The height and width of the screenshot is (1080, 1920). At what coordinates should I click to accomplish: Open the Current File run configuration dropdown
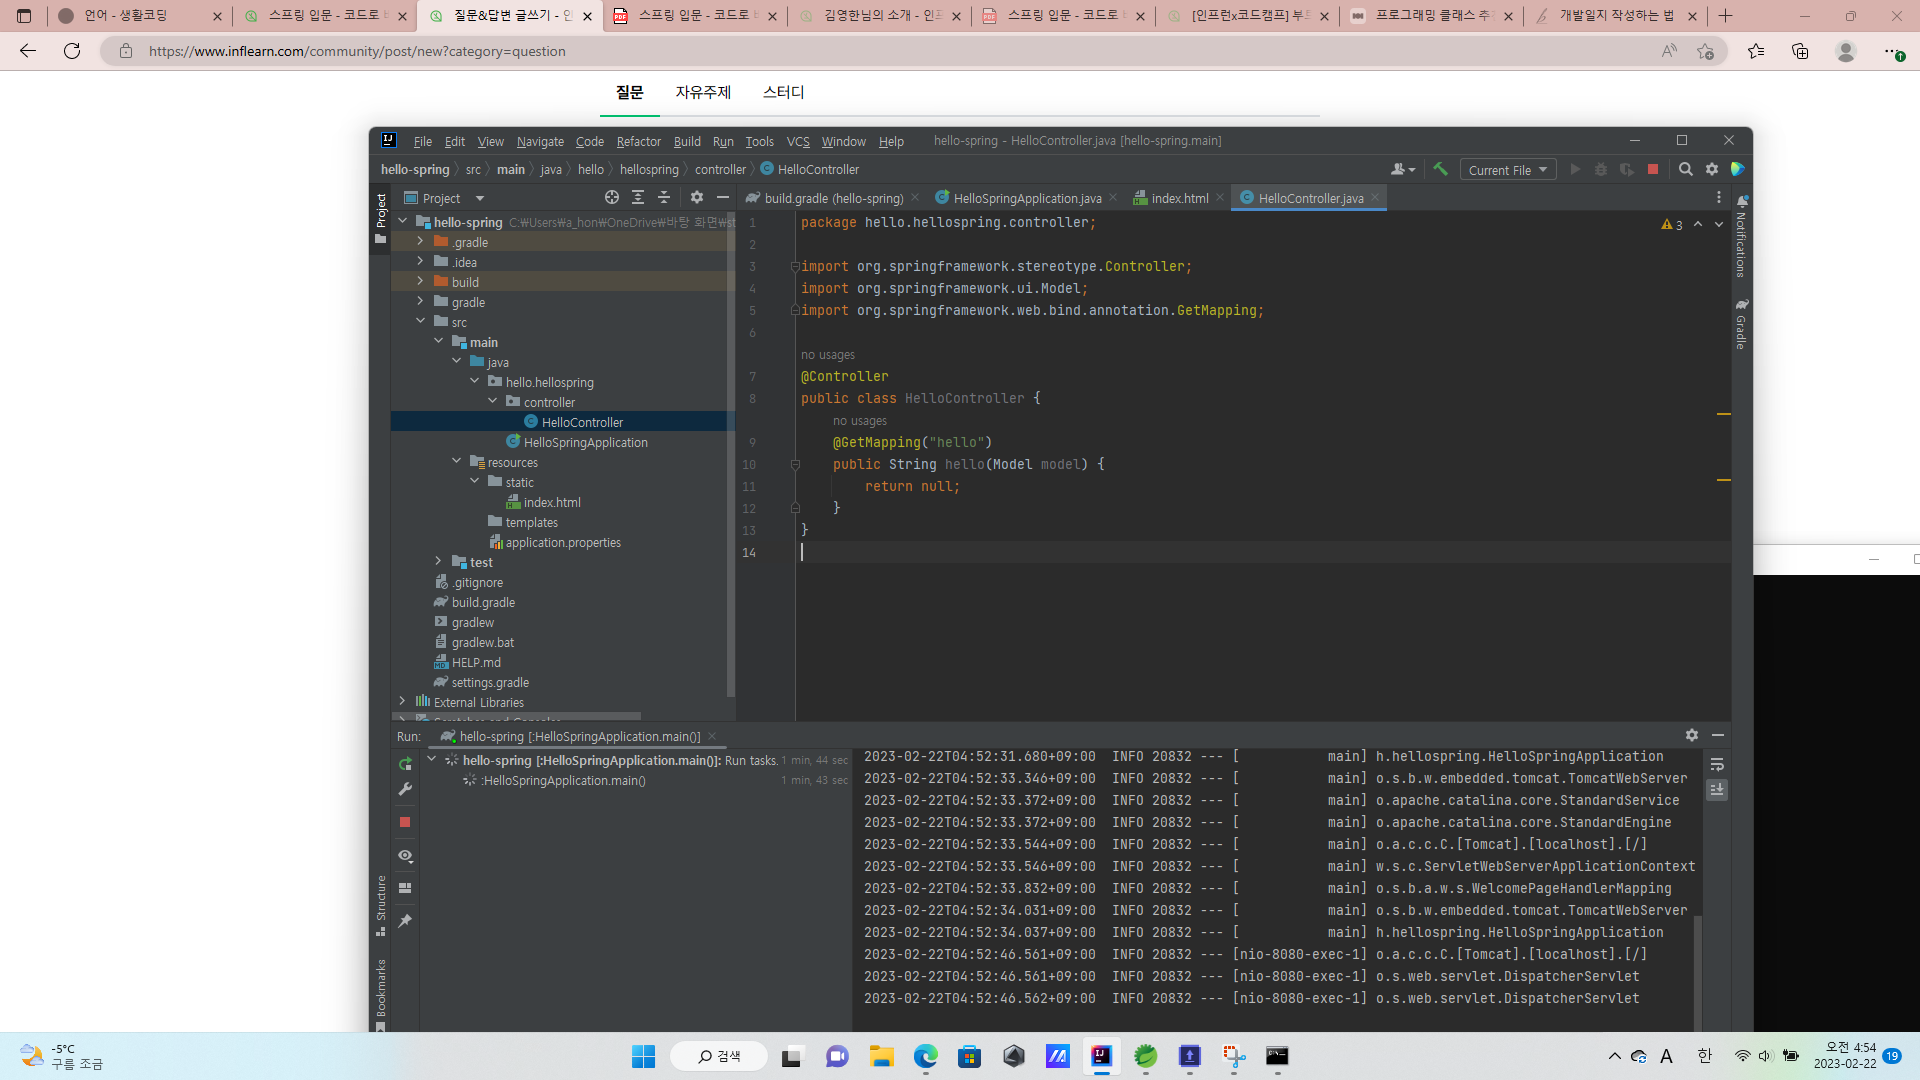(1507, 170)
